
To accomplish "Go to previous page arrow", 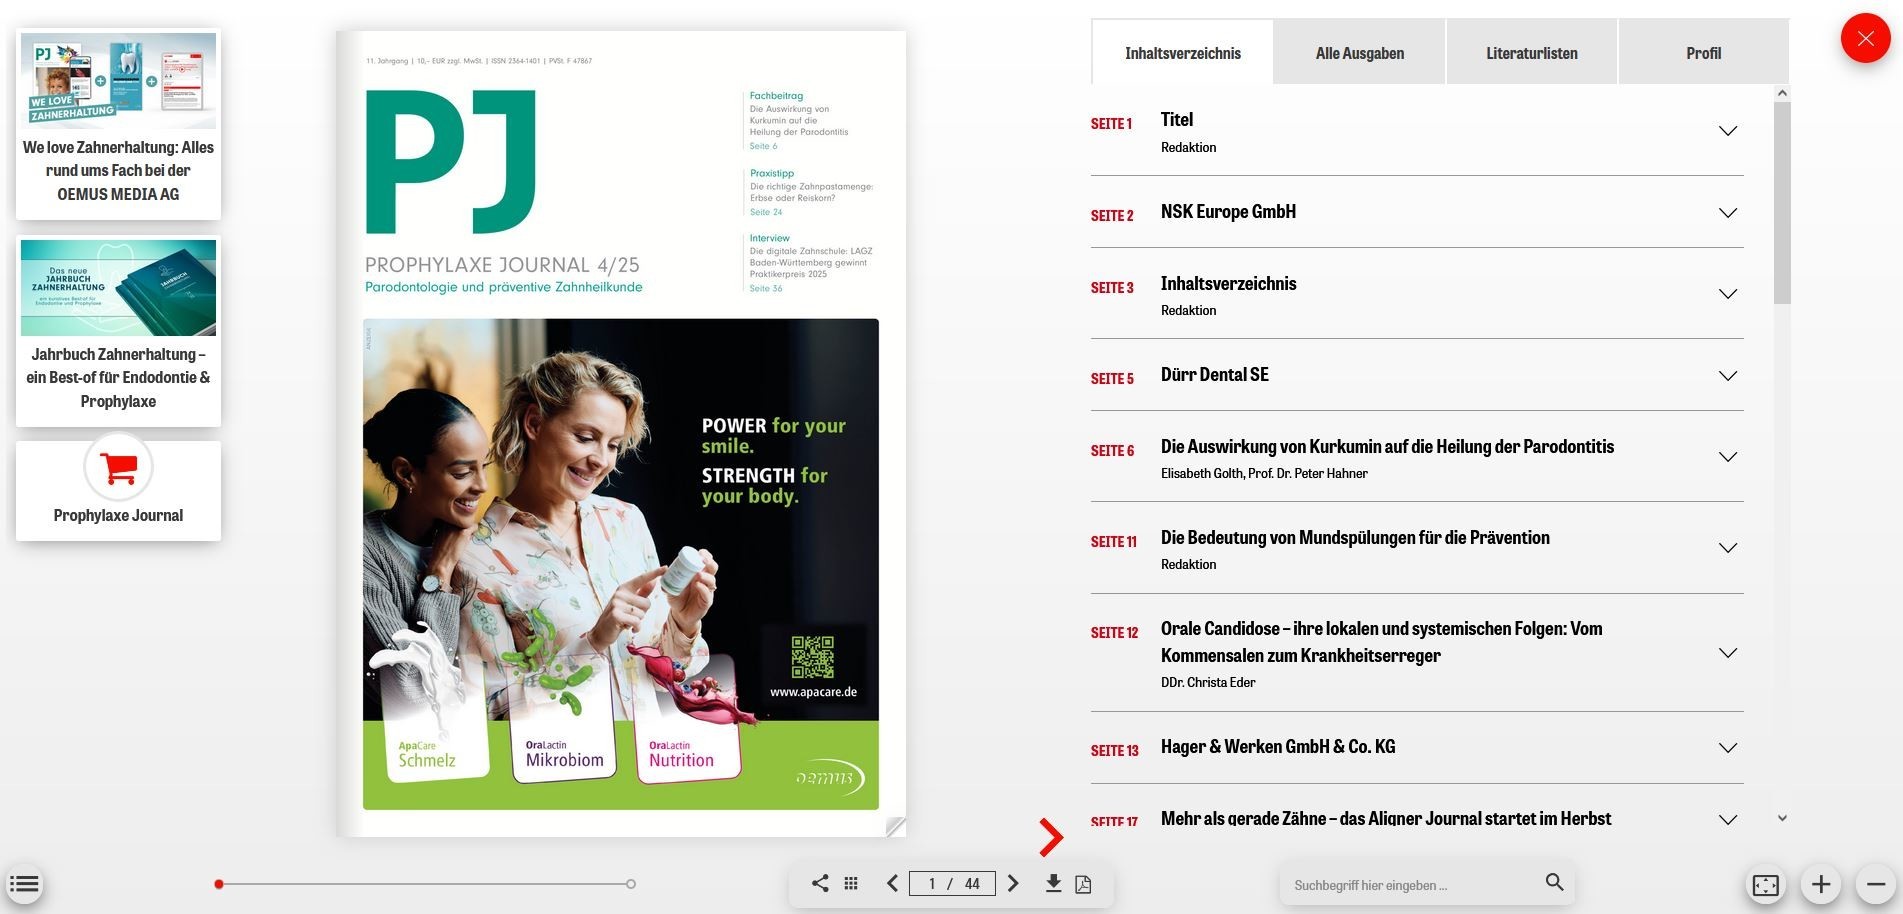I will (x=892, y=883).
